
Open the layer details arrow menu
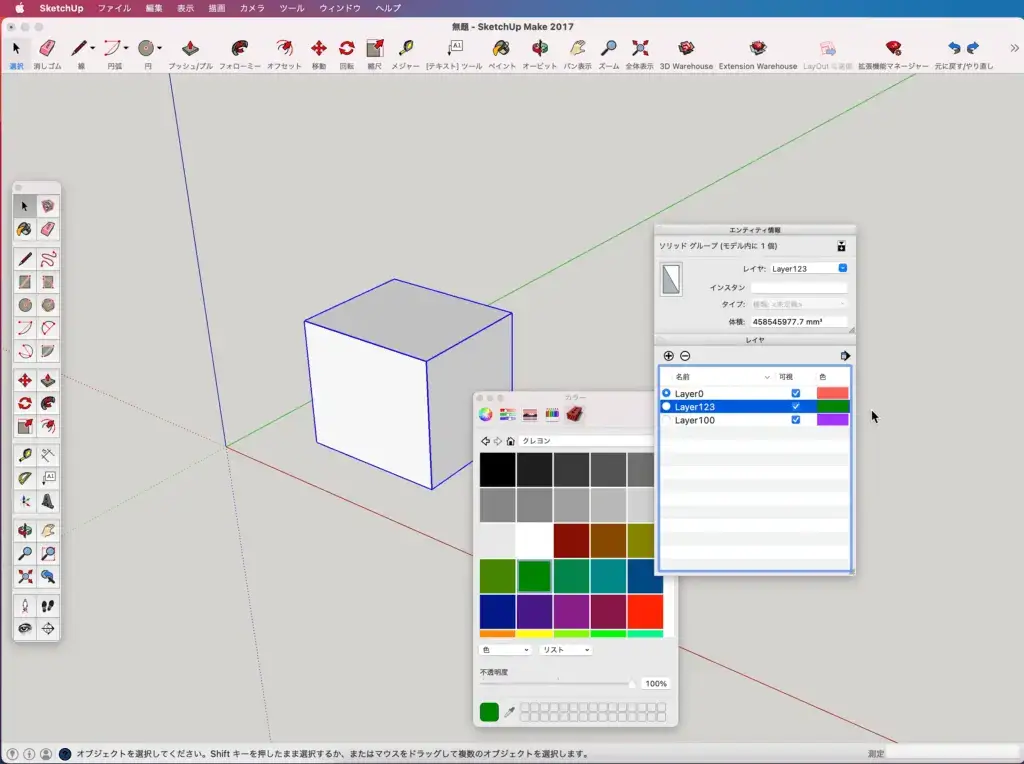pos(845,356)
